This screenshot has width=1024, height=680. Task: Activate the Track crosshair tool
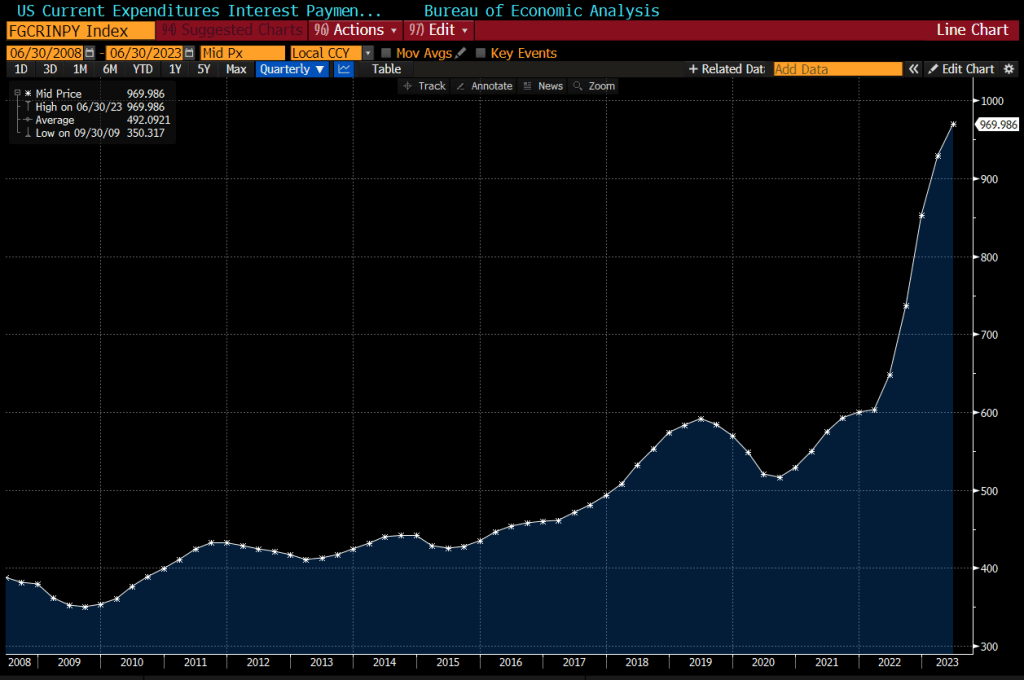[x=424, y=86]
